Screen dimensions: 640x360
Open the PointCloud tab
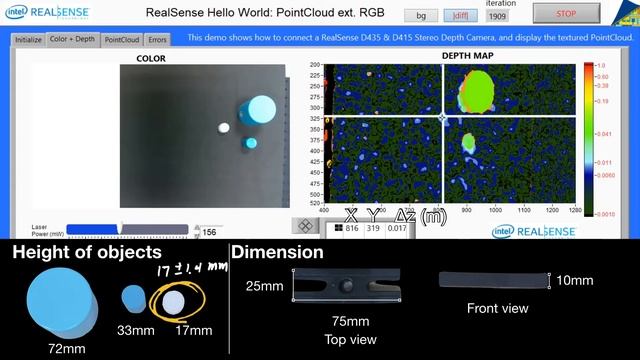coord(122,40)
